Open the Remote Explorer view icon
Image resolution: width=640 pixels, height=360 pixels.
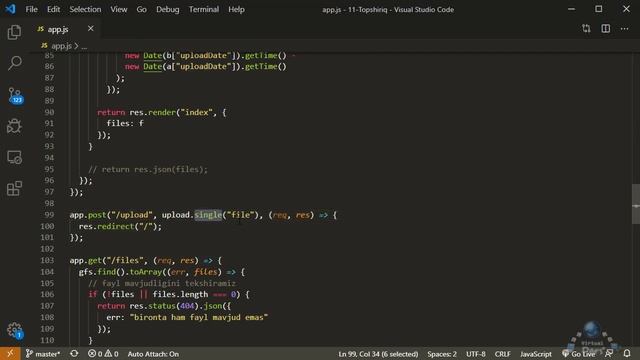tap(14, 157)
